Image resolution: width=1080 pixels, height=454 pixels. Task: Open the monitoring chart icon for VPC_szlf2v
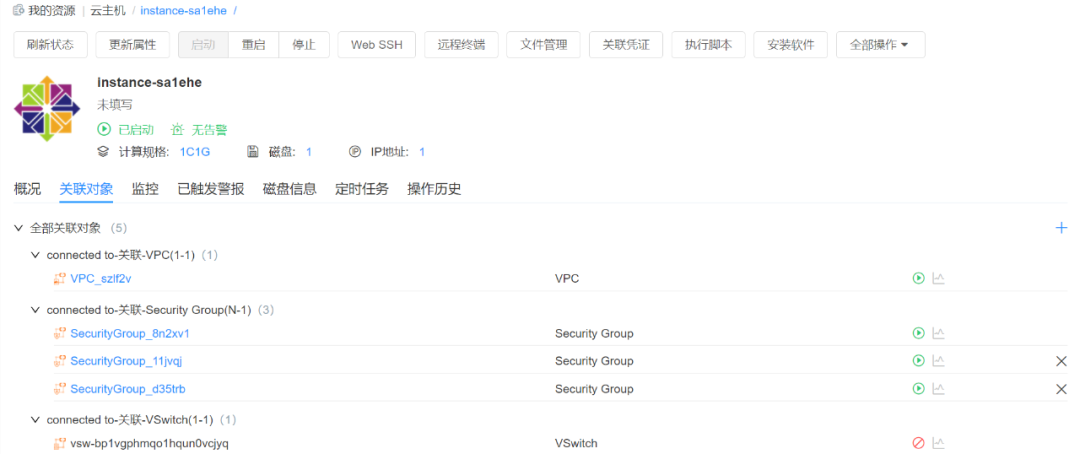tap(938, 278)
